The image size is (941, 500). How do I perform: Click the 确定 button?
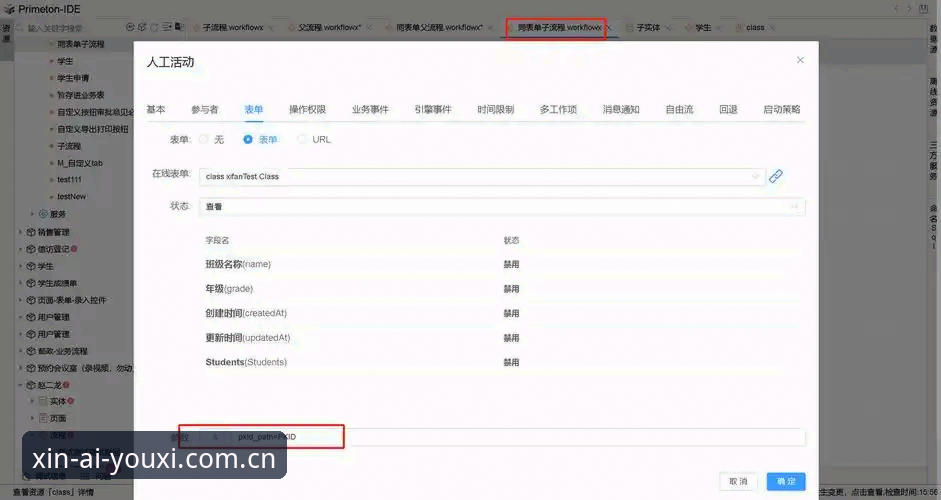[786, 481]
